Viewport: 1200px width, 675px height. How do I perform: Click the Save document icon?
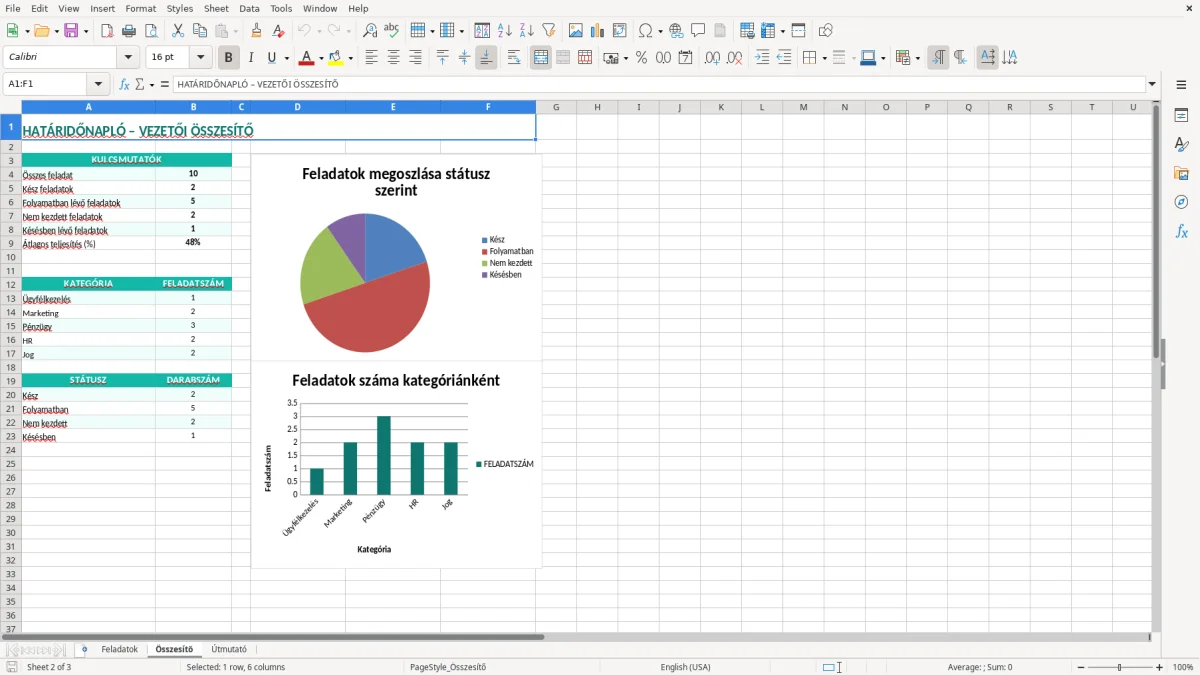tap(71, 31)
